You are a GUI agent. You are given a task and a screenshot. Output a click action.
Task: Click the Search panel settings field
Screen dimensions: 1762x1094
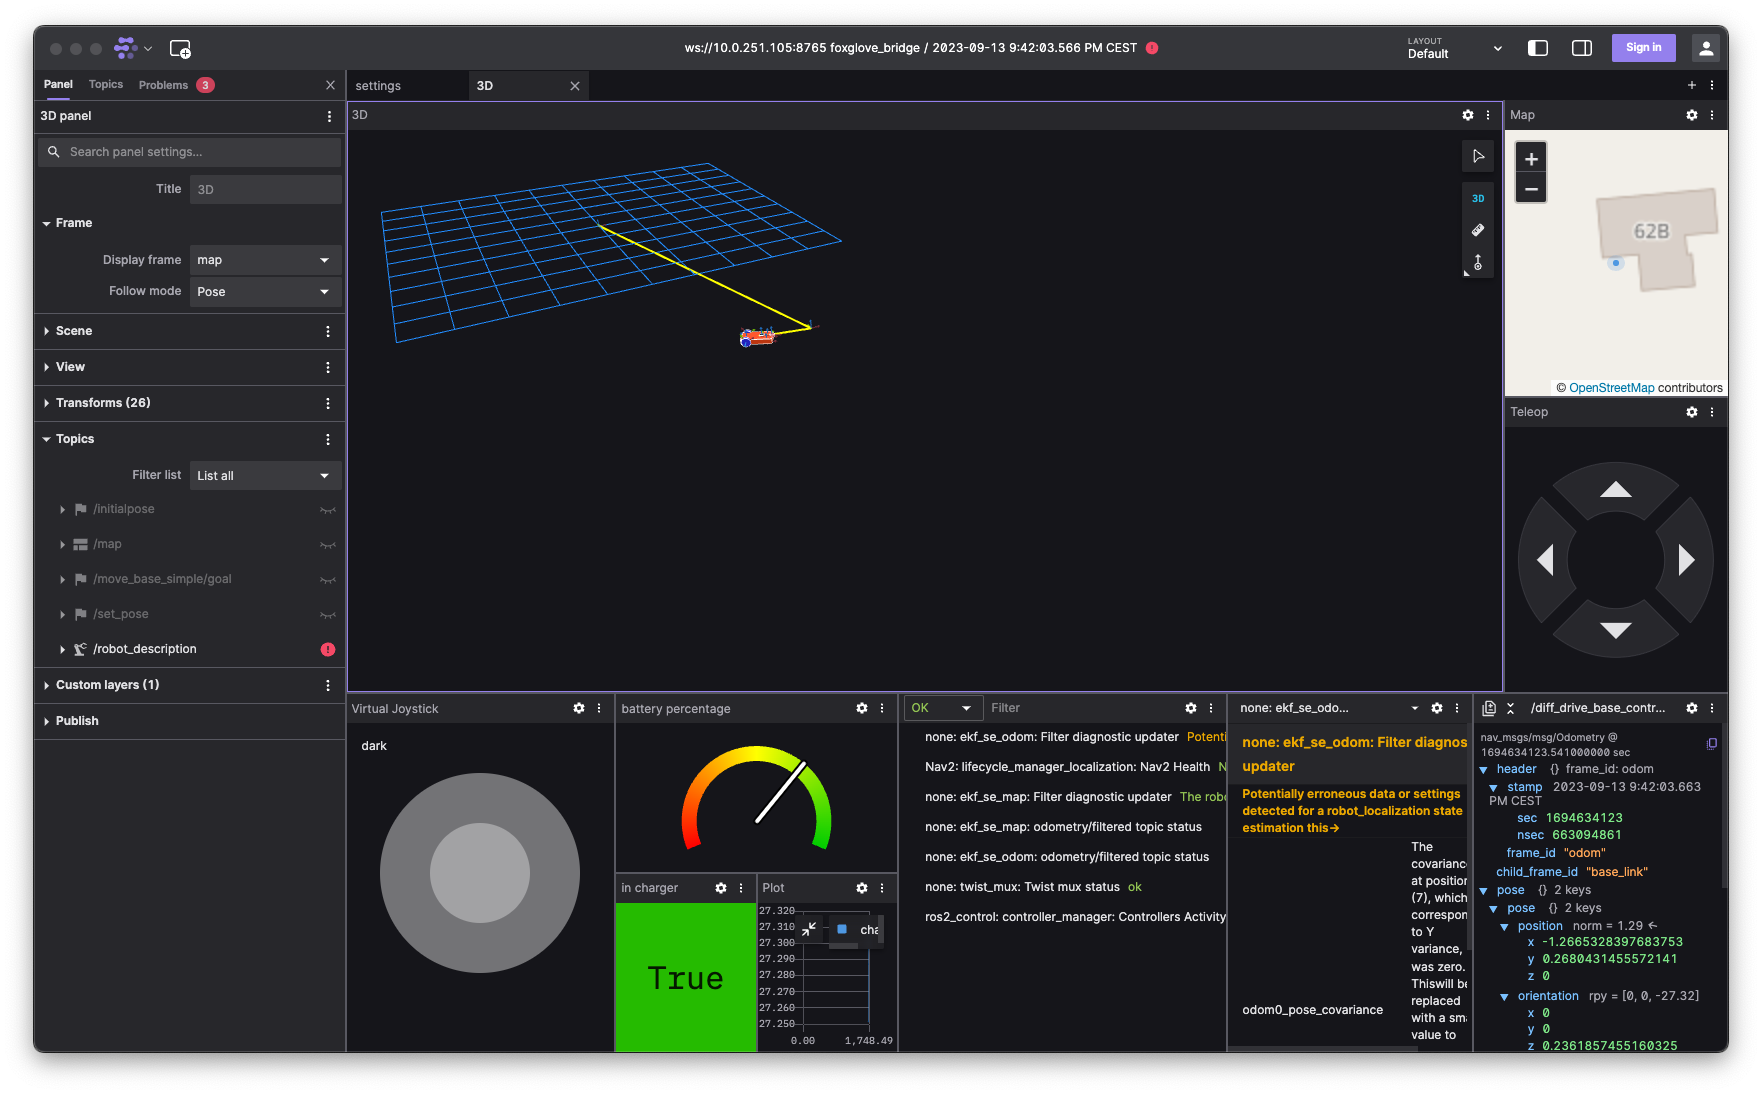point(190,152)
